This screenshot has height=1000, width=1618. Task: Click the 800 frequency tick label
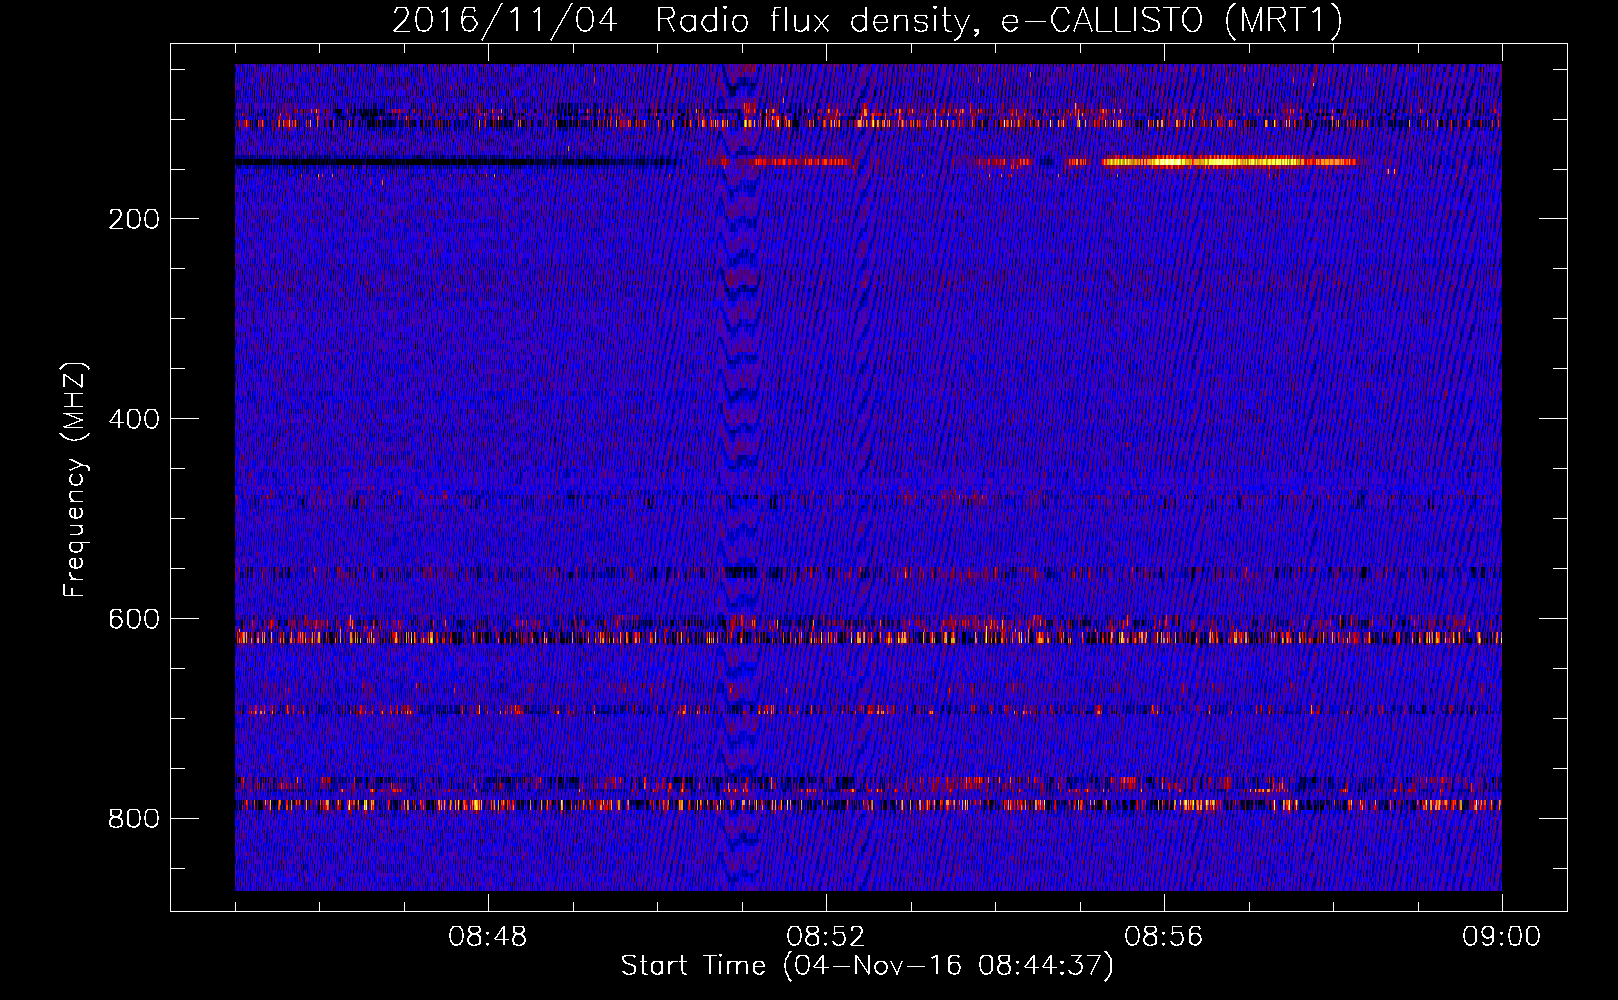134,819
